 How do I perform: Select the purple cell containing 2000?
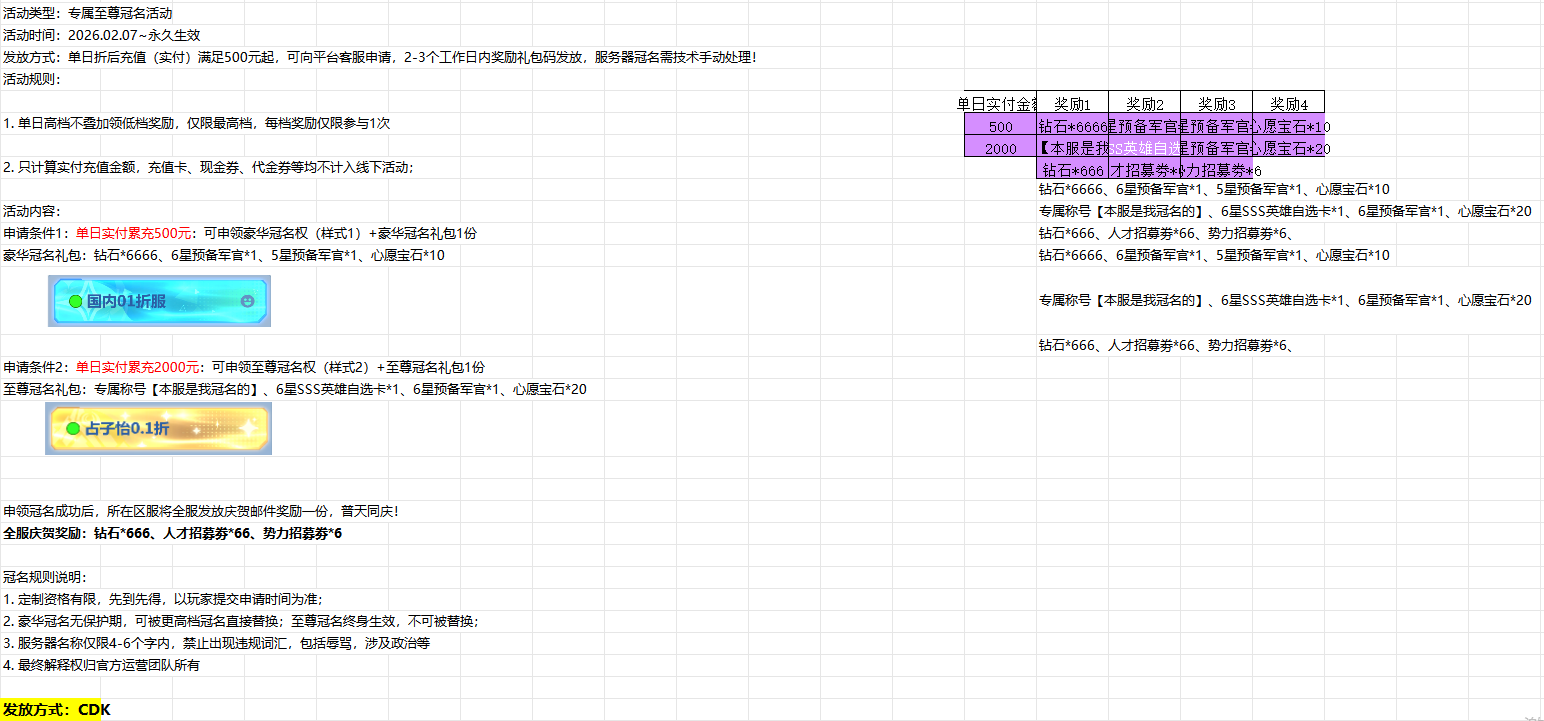click(x=1000, y=148)
